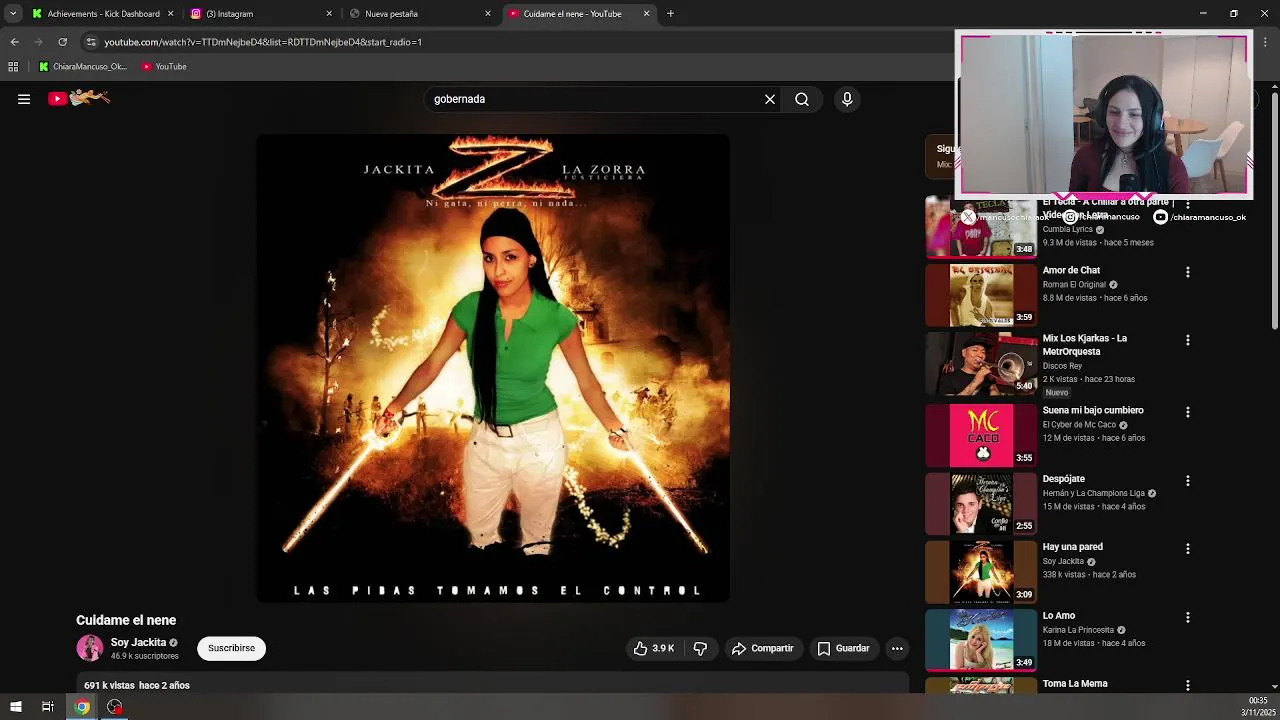This screenshot has height=720, width=1280.
Task: Open more actions ellipsis below video
Action: (x=897, y=648)
